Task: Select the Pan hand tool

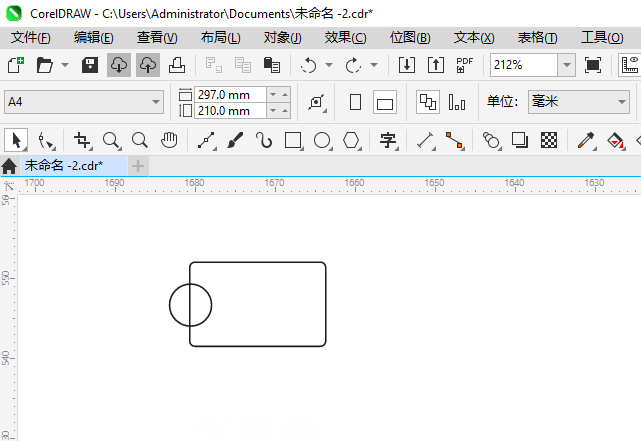Action: [169, 141]
